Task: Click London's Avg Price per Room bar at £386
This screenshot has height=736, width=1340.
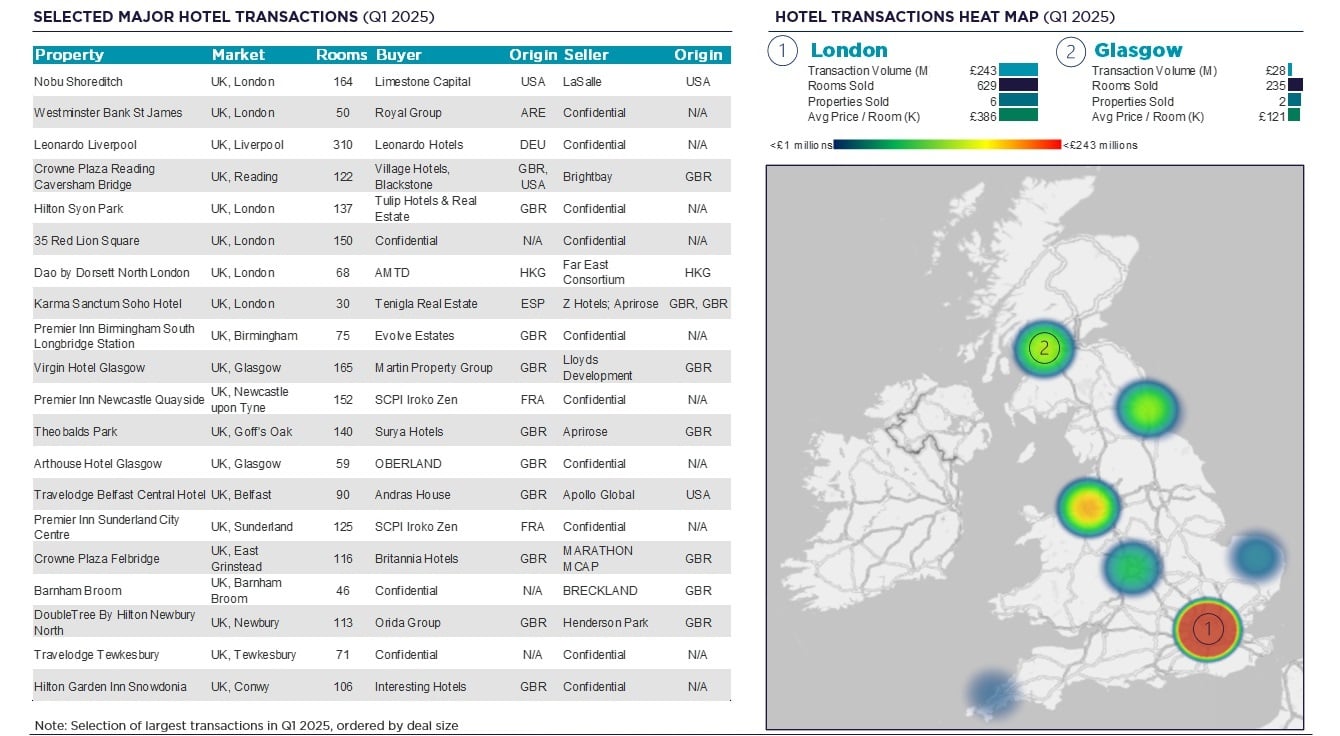Action: point(1018,116)
